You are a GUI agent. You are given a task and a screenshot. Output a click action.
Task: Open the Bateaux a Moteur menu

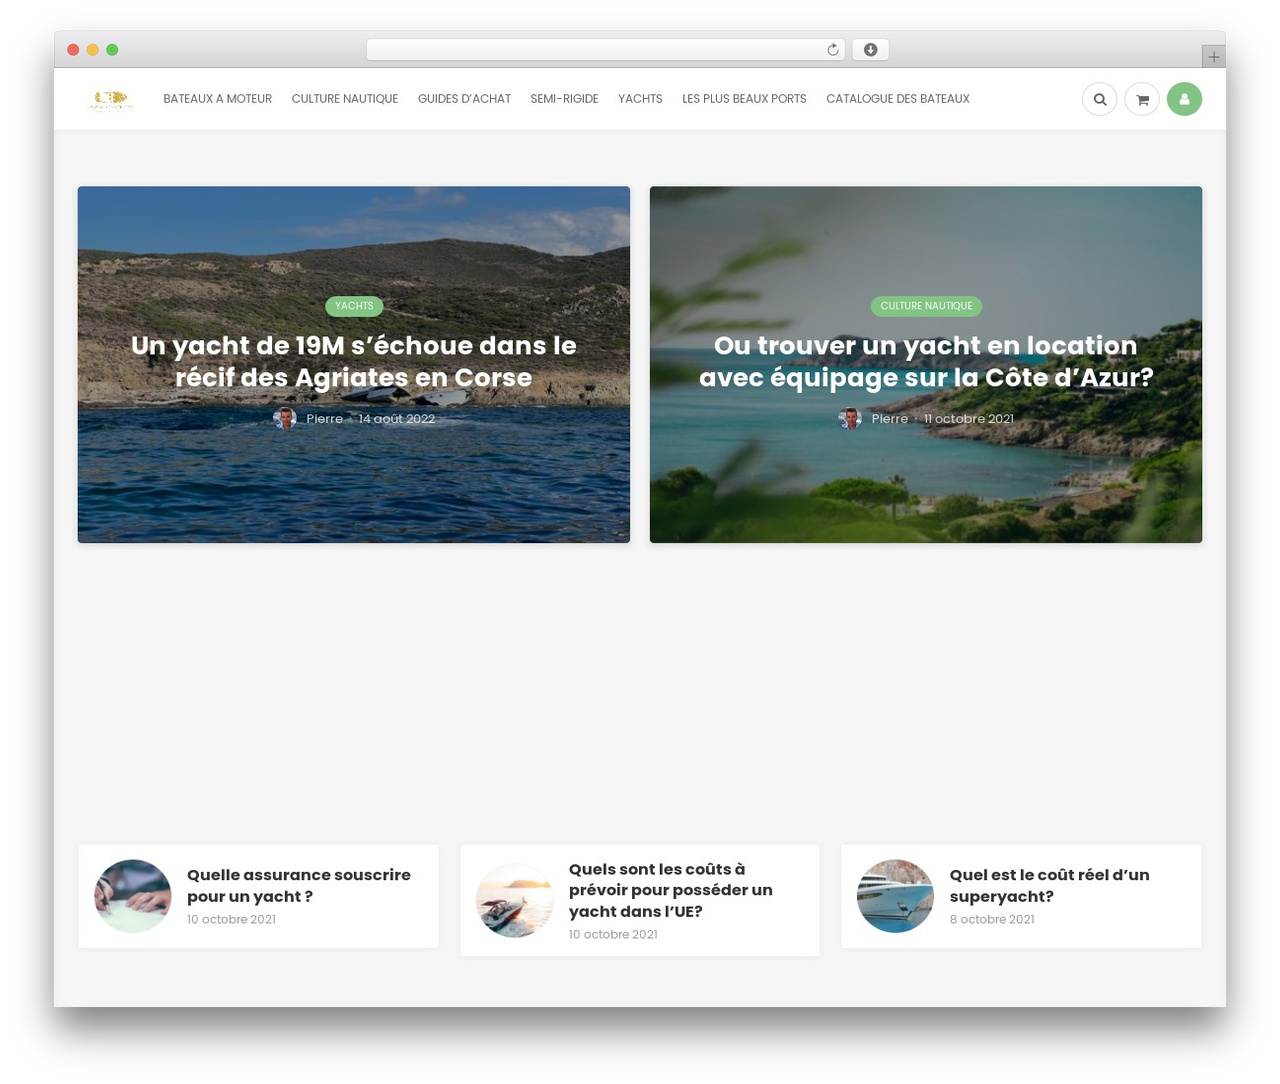[x=218, y=99]
